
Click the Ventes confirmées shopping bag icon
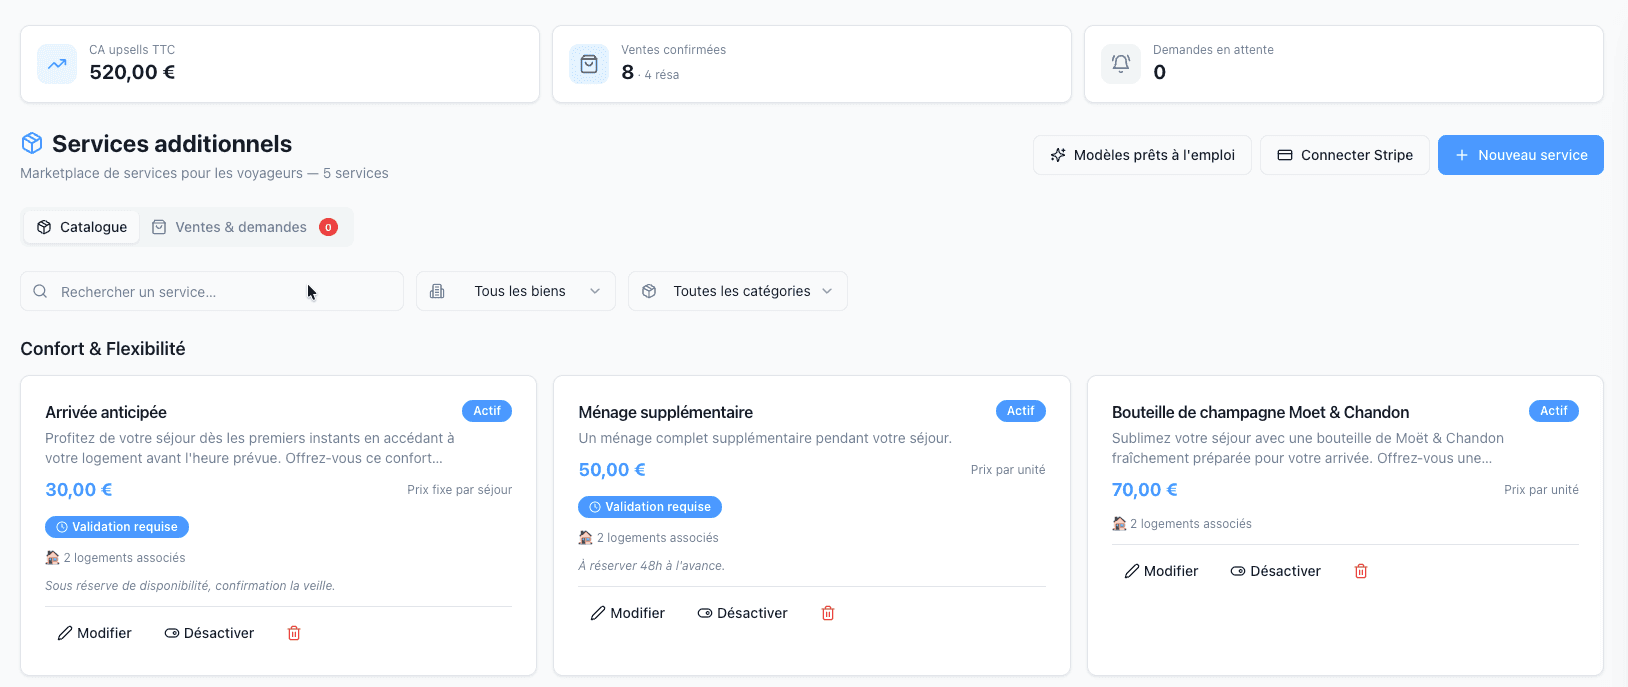(x=589, y=64)
